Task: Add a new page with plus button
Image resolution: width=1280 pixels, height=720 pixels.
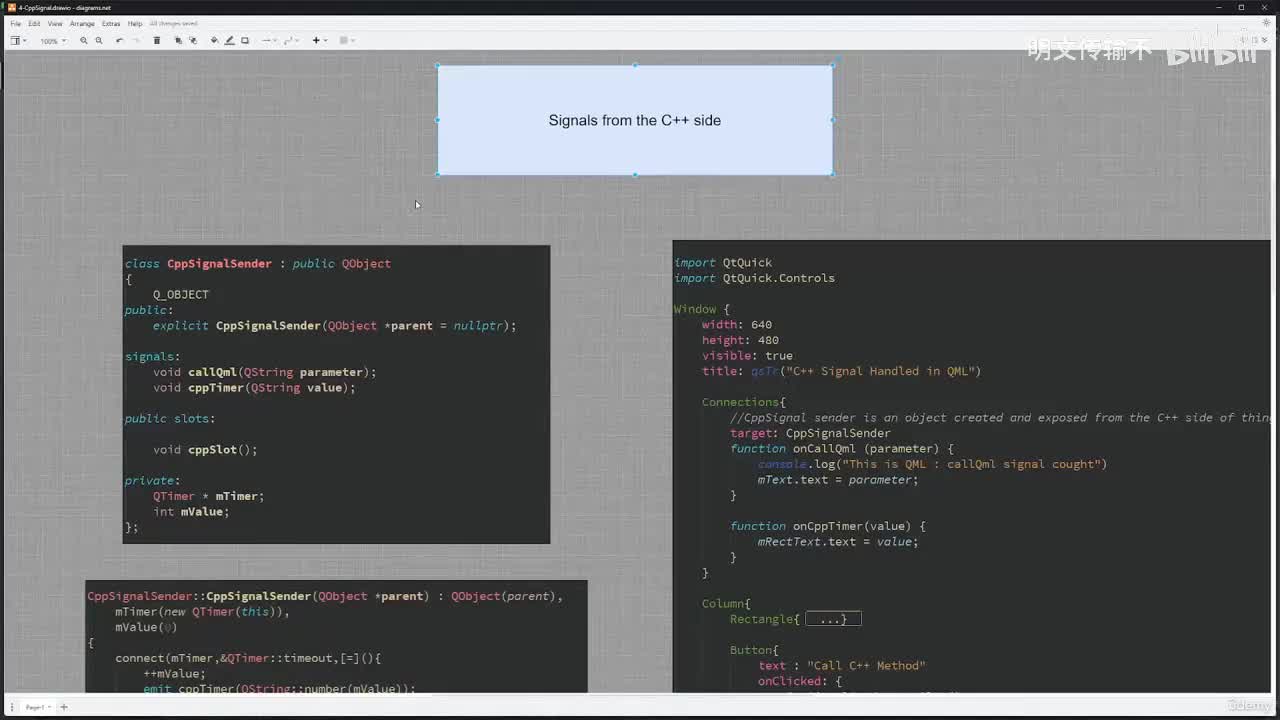Action: click(x=64, y=707)
